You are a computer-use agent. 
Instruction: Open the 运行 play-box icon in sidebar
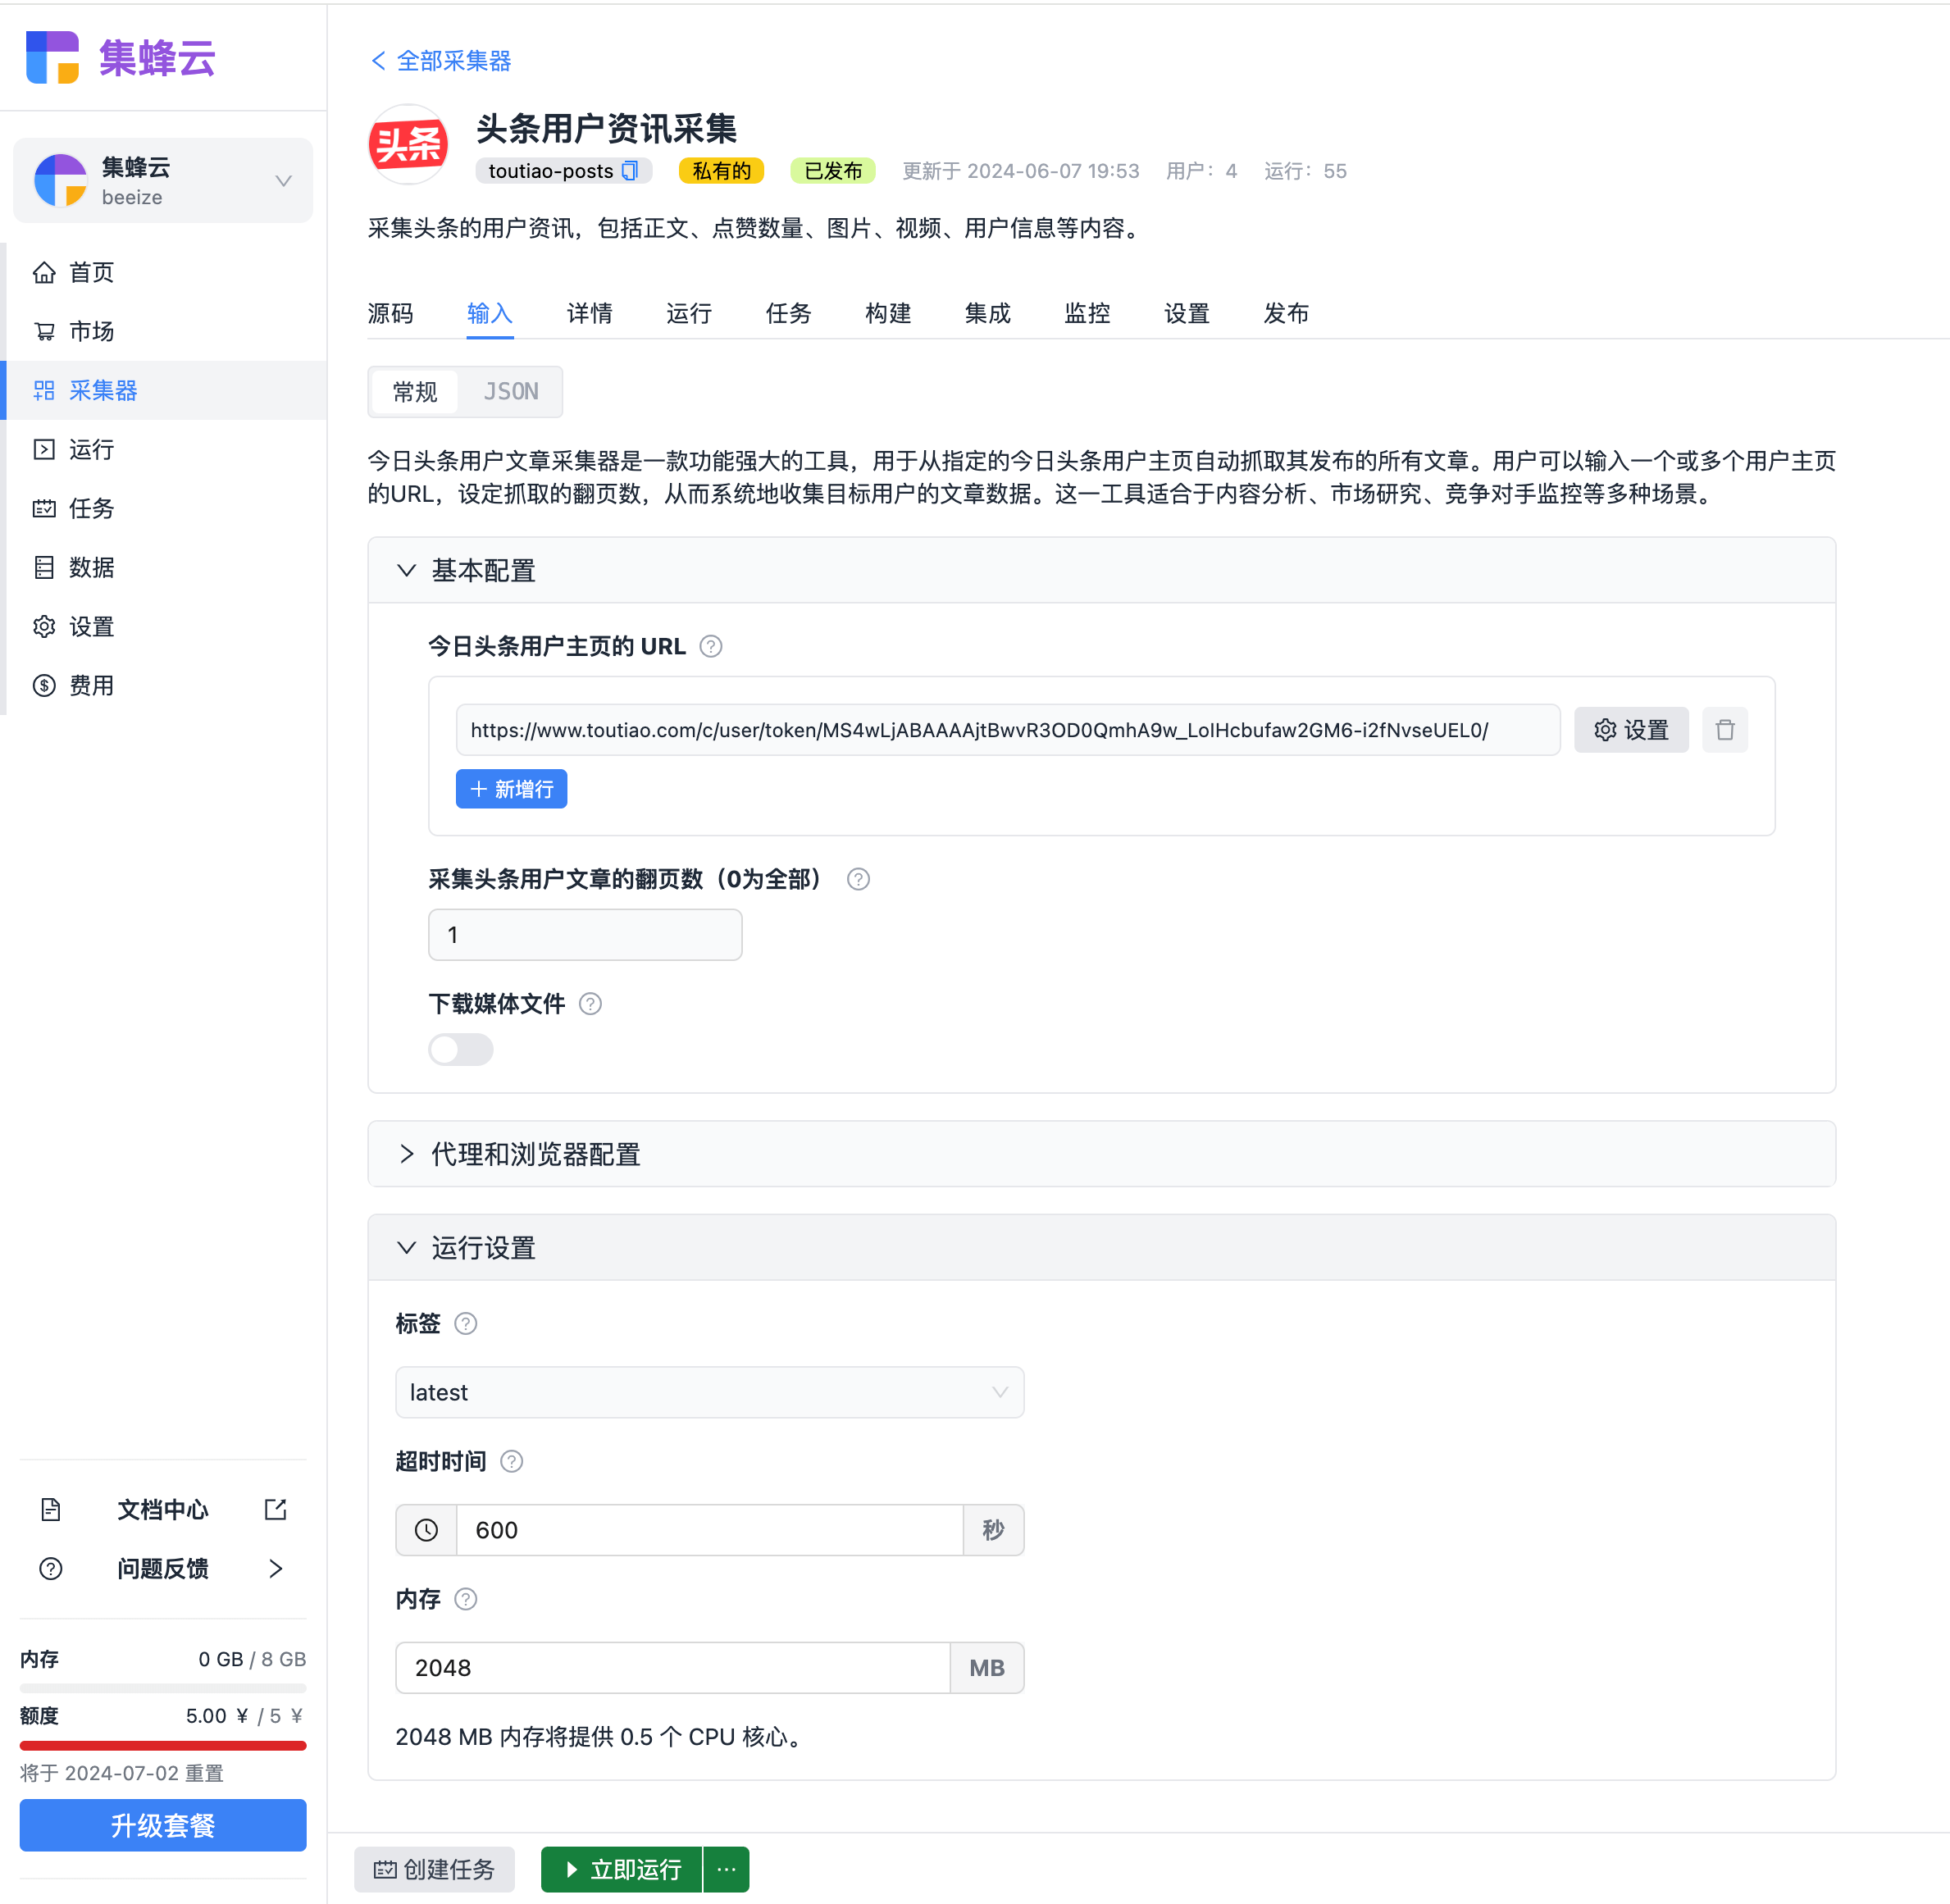[44, 449]
